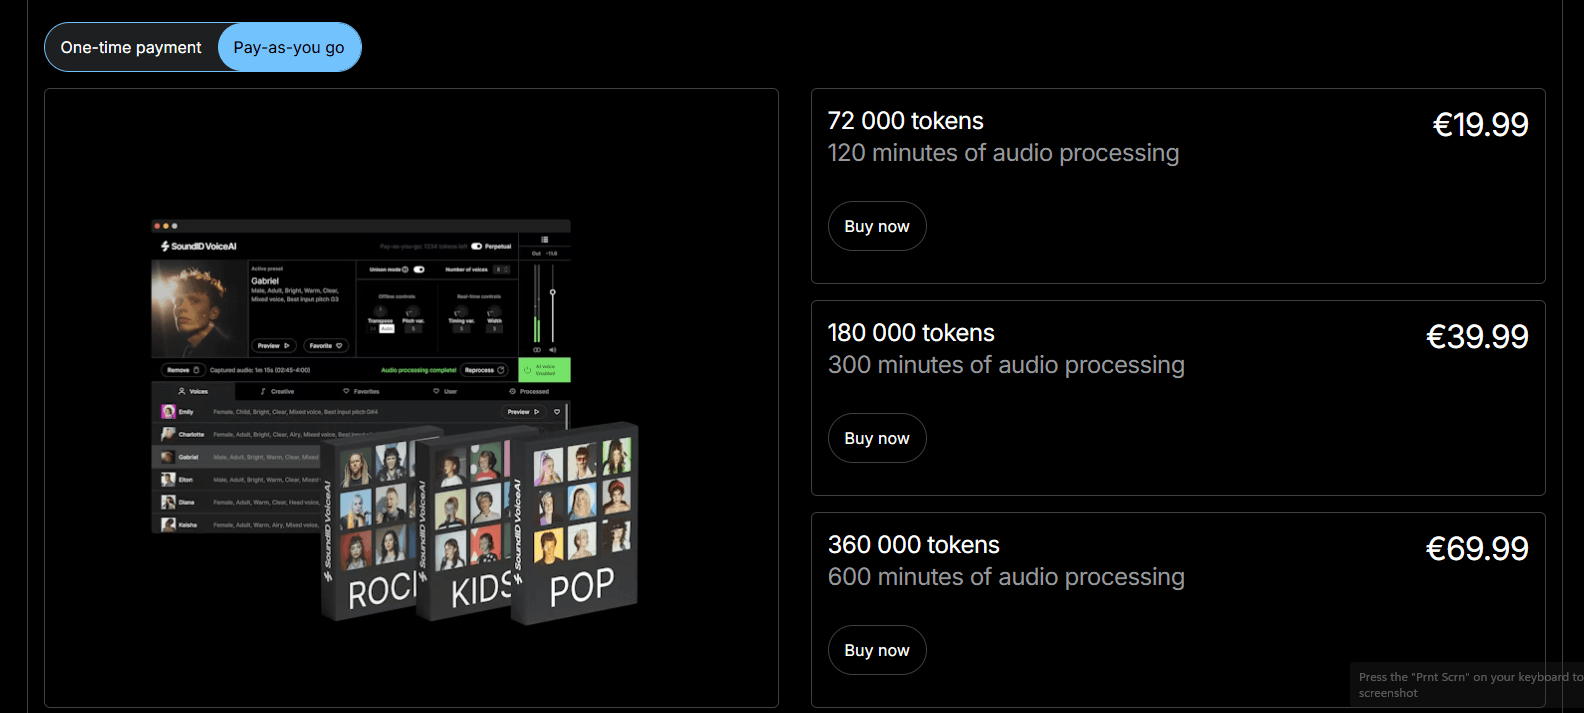Switch to One-time payment option
Screen dimensions: 1584x713
[131, 47]
